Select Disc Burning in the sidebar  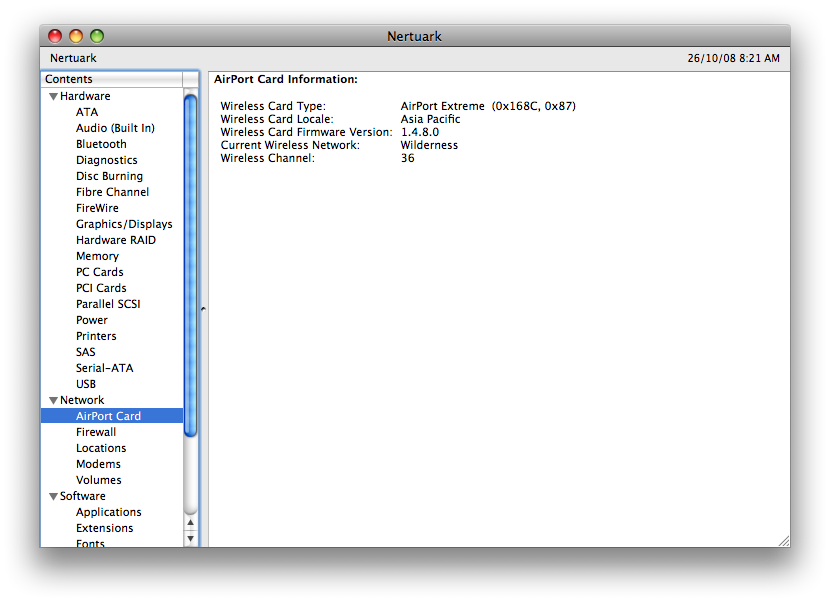(109, 176)
